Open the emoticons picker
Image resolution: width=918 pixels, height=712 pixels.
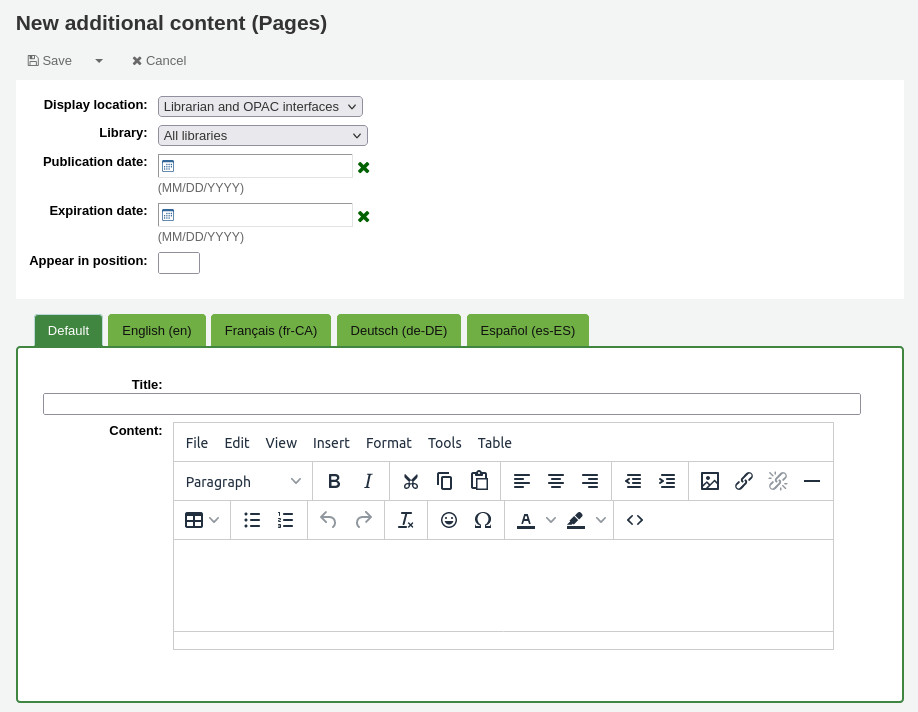click(x=449, y=520)
